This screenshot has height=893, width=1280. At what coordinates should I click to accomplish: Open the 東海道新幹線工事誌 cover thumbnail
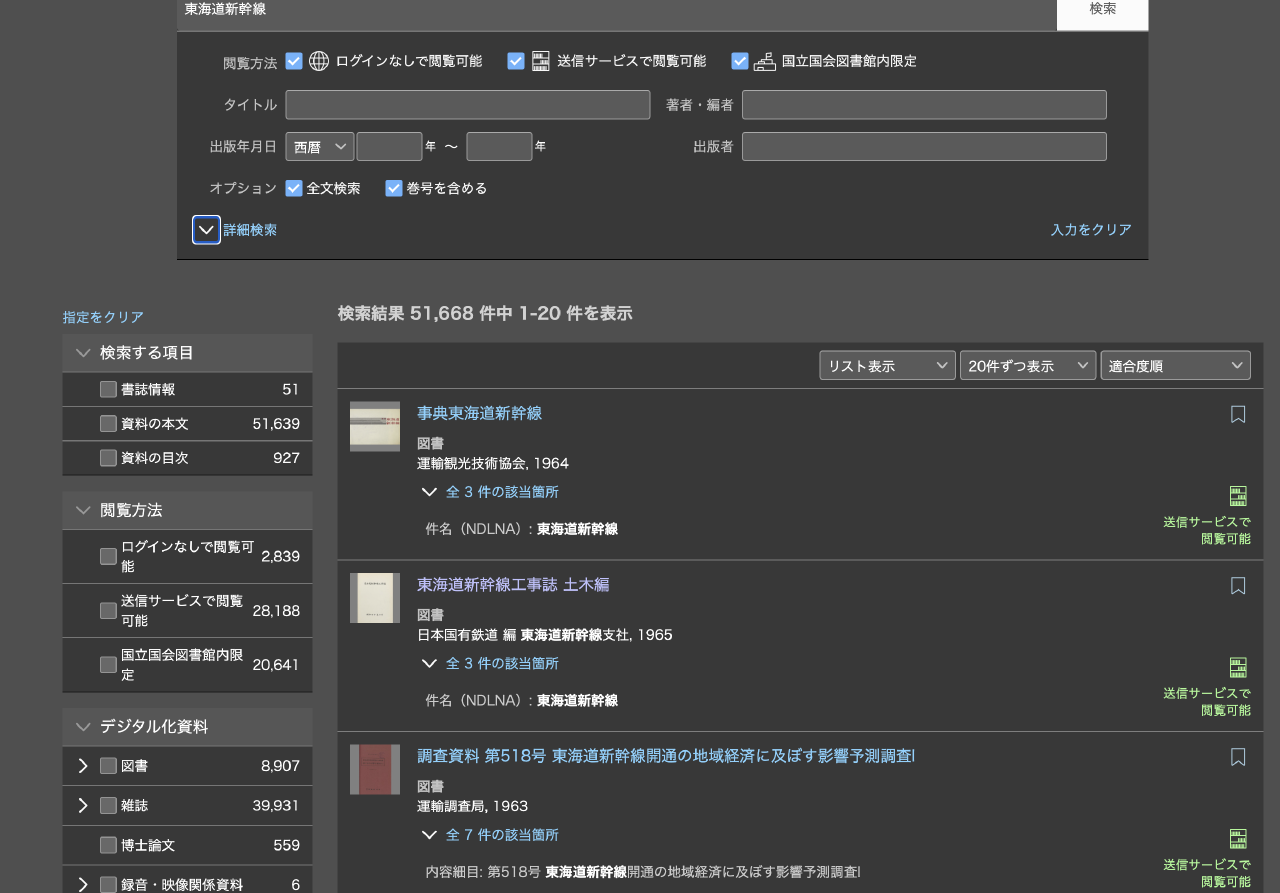(375, 598)
